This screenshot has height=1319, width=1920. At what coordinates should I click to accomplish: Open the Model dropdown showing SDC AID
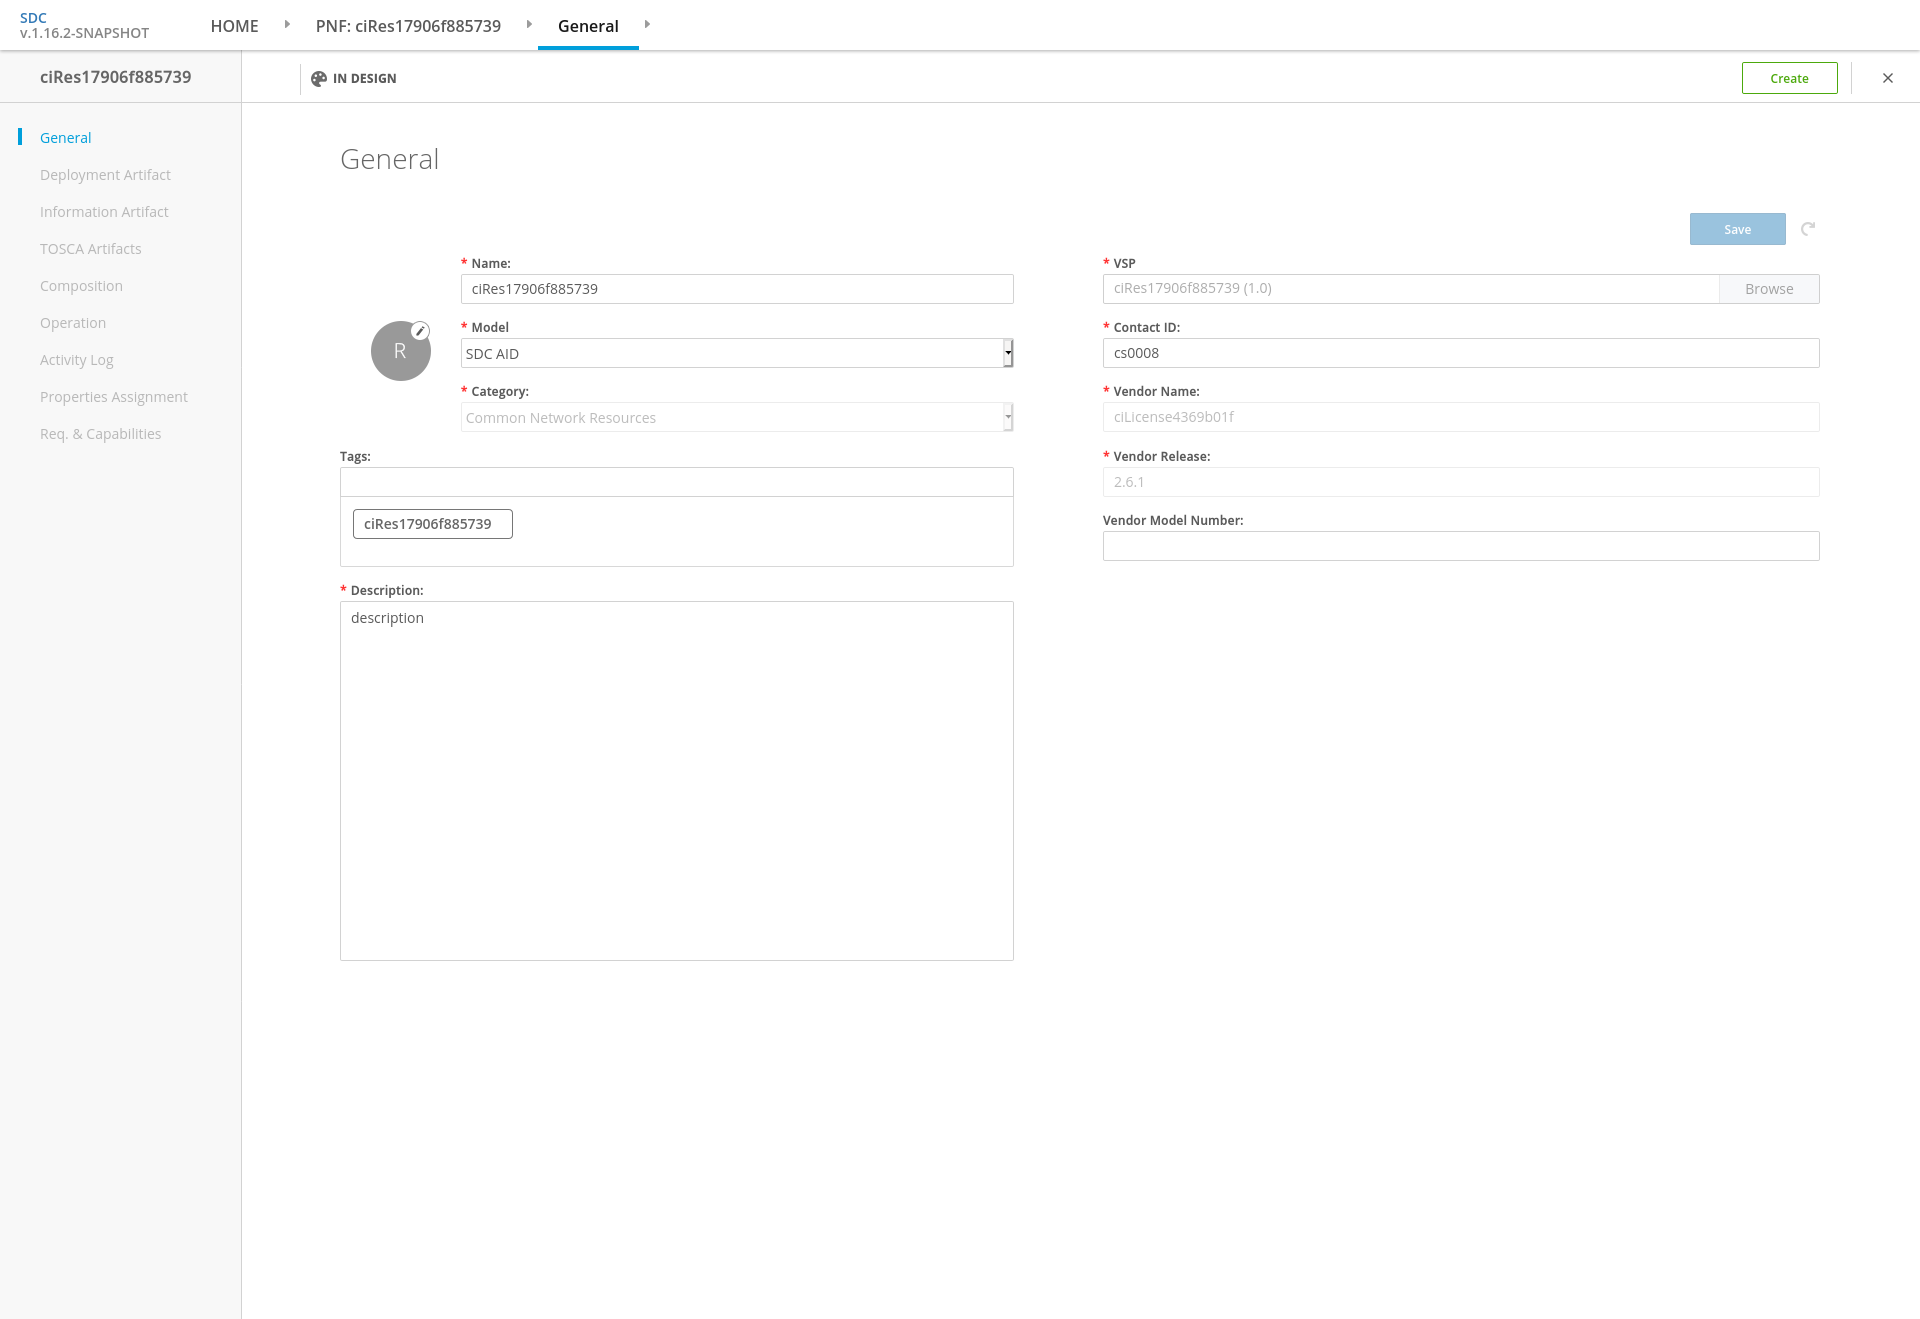[736, 353]
